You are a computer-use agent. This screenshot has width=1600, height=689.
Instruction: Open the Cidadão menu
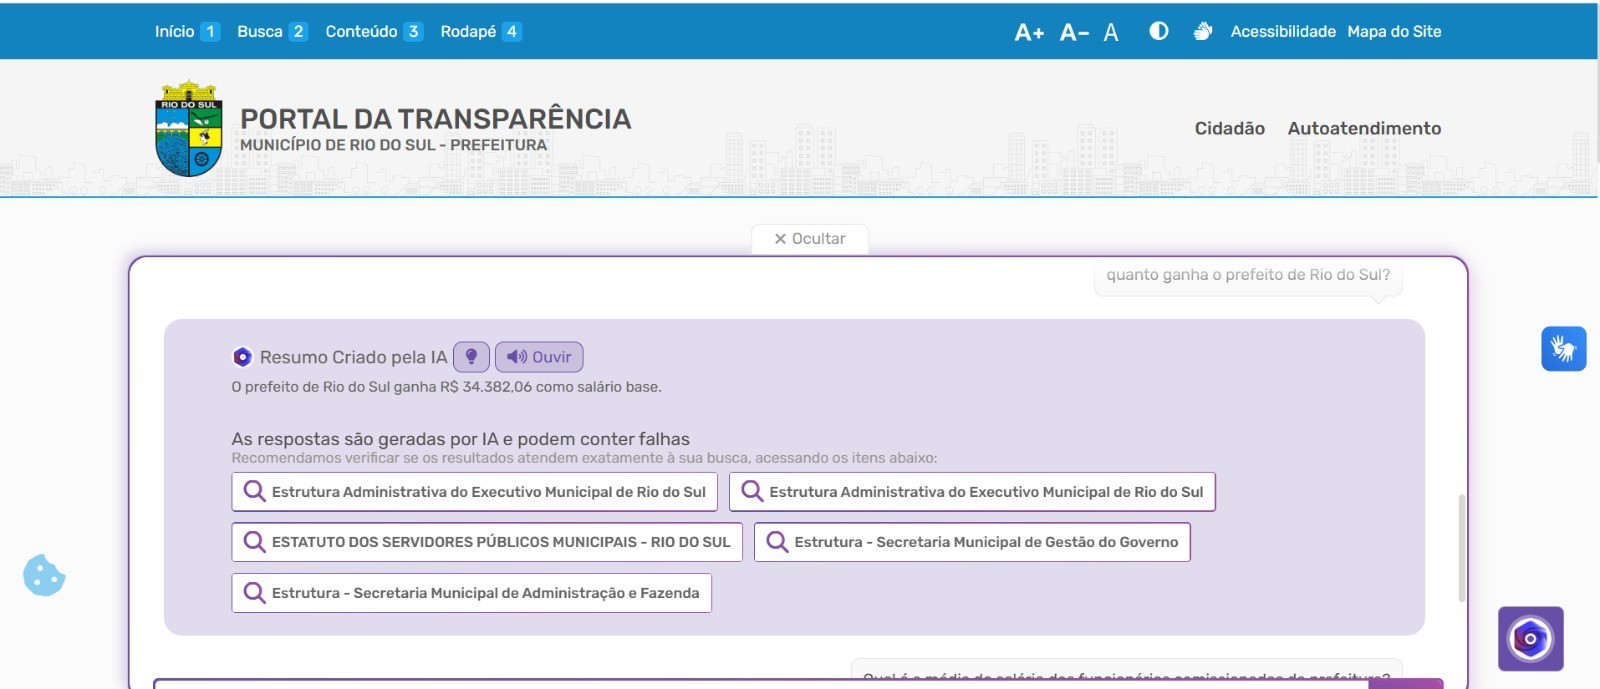1229,128
